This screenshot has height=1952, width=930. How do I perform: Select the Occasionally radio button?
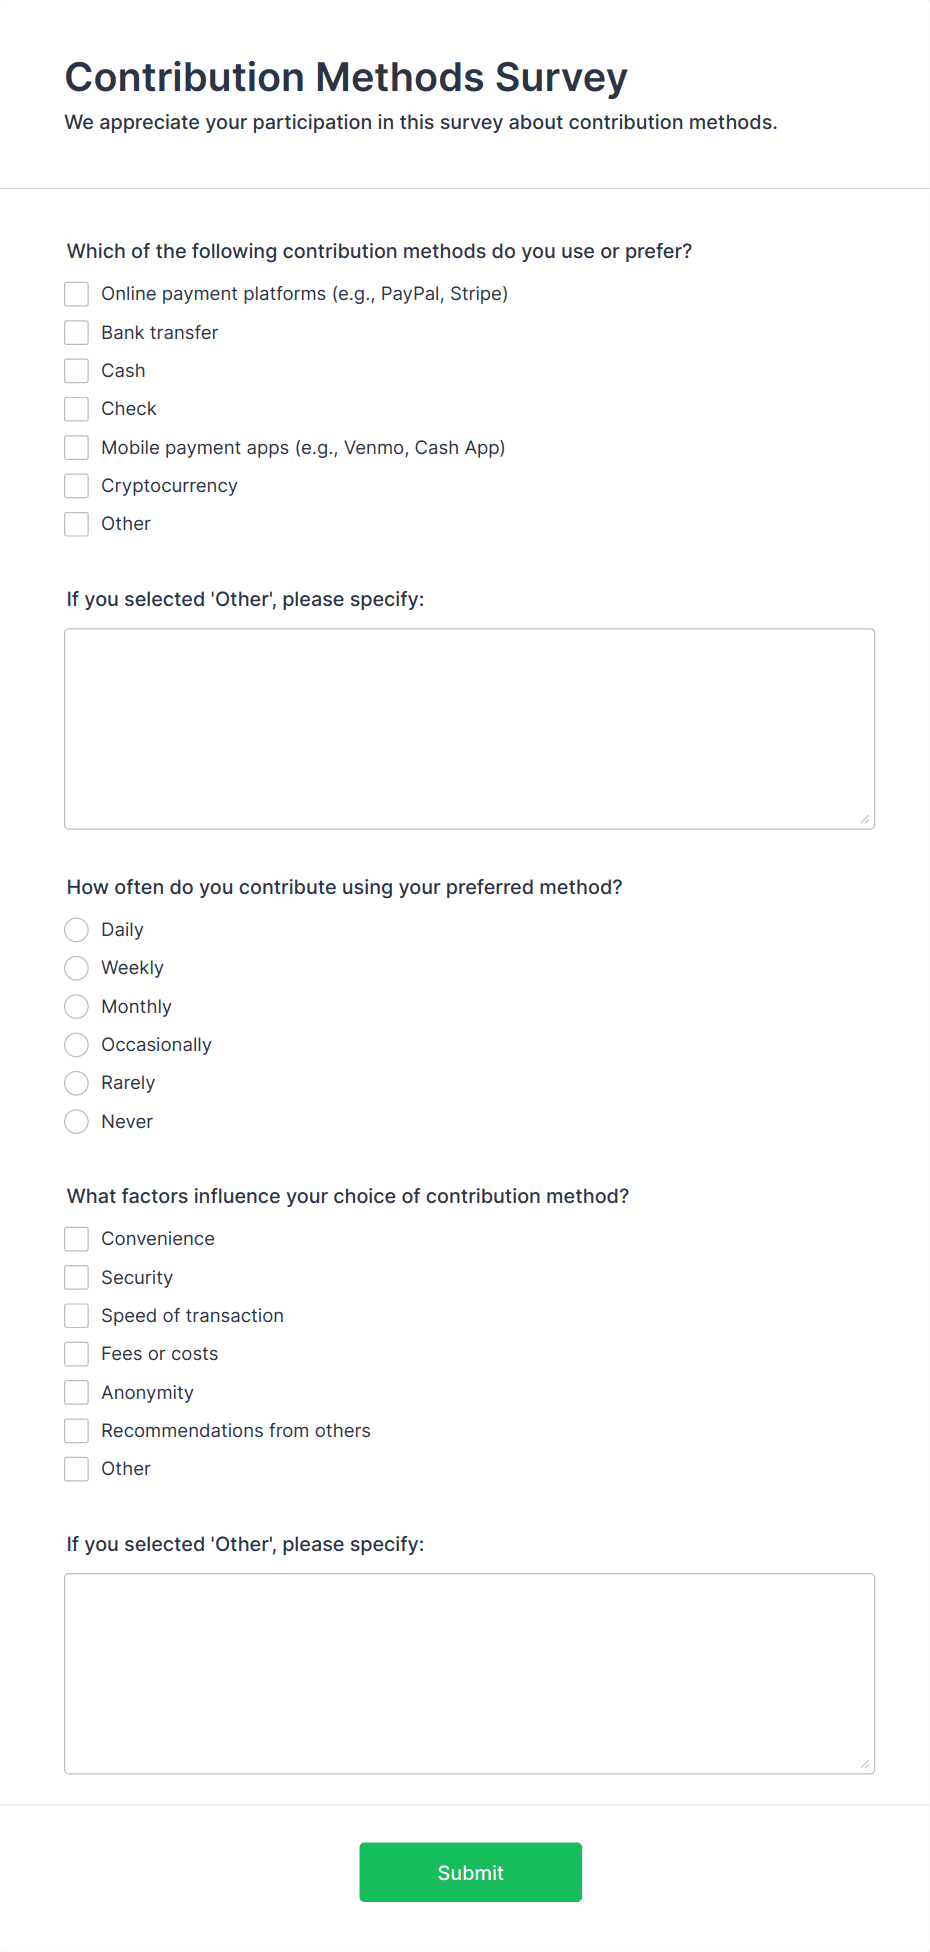coord(77,1045)
